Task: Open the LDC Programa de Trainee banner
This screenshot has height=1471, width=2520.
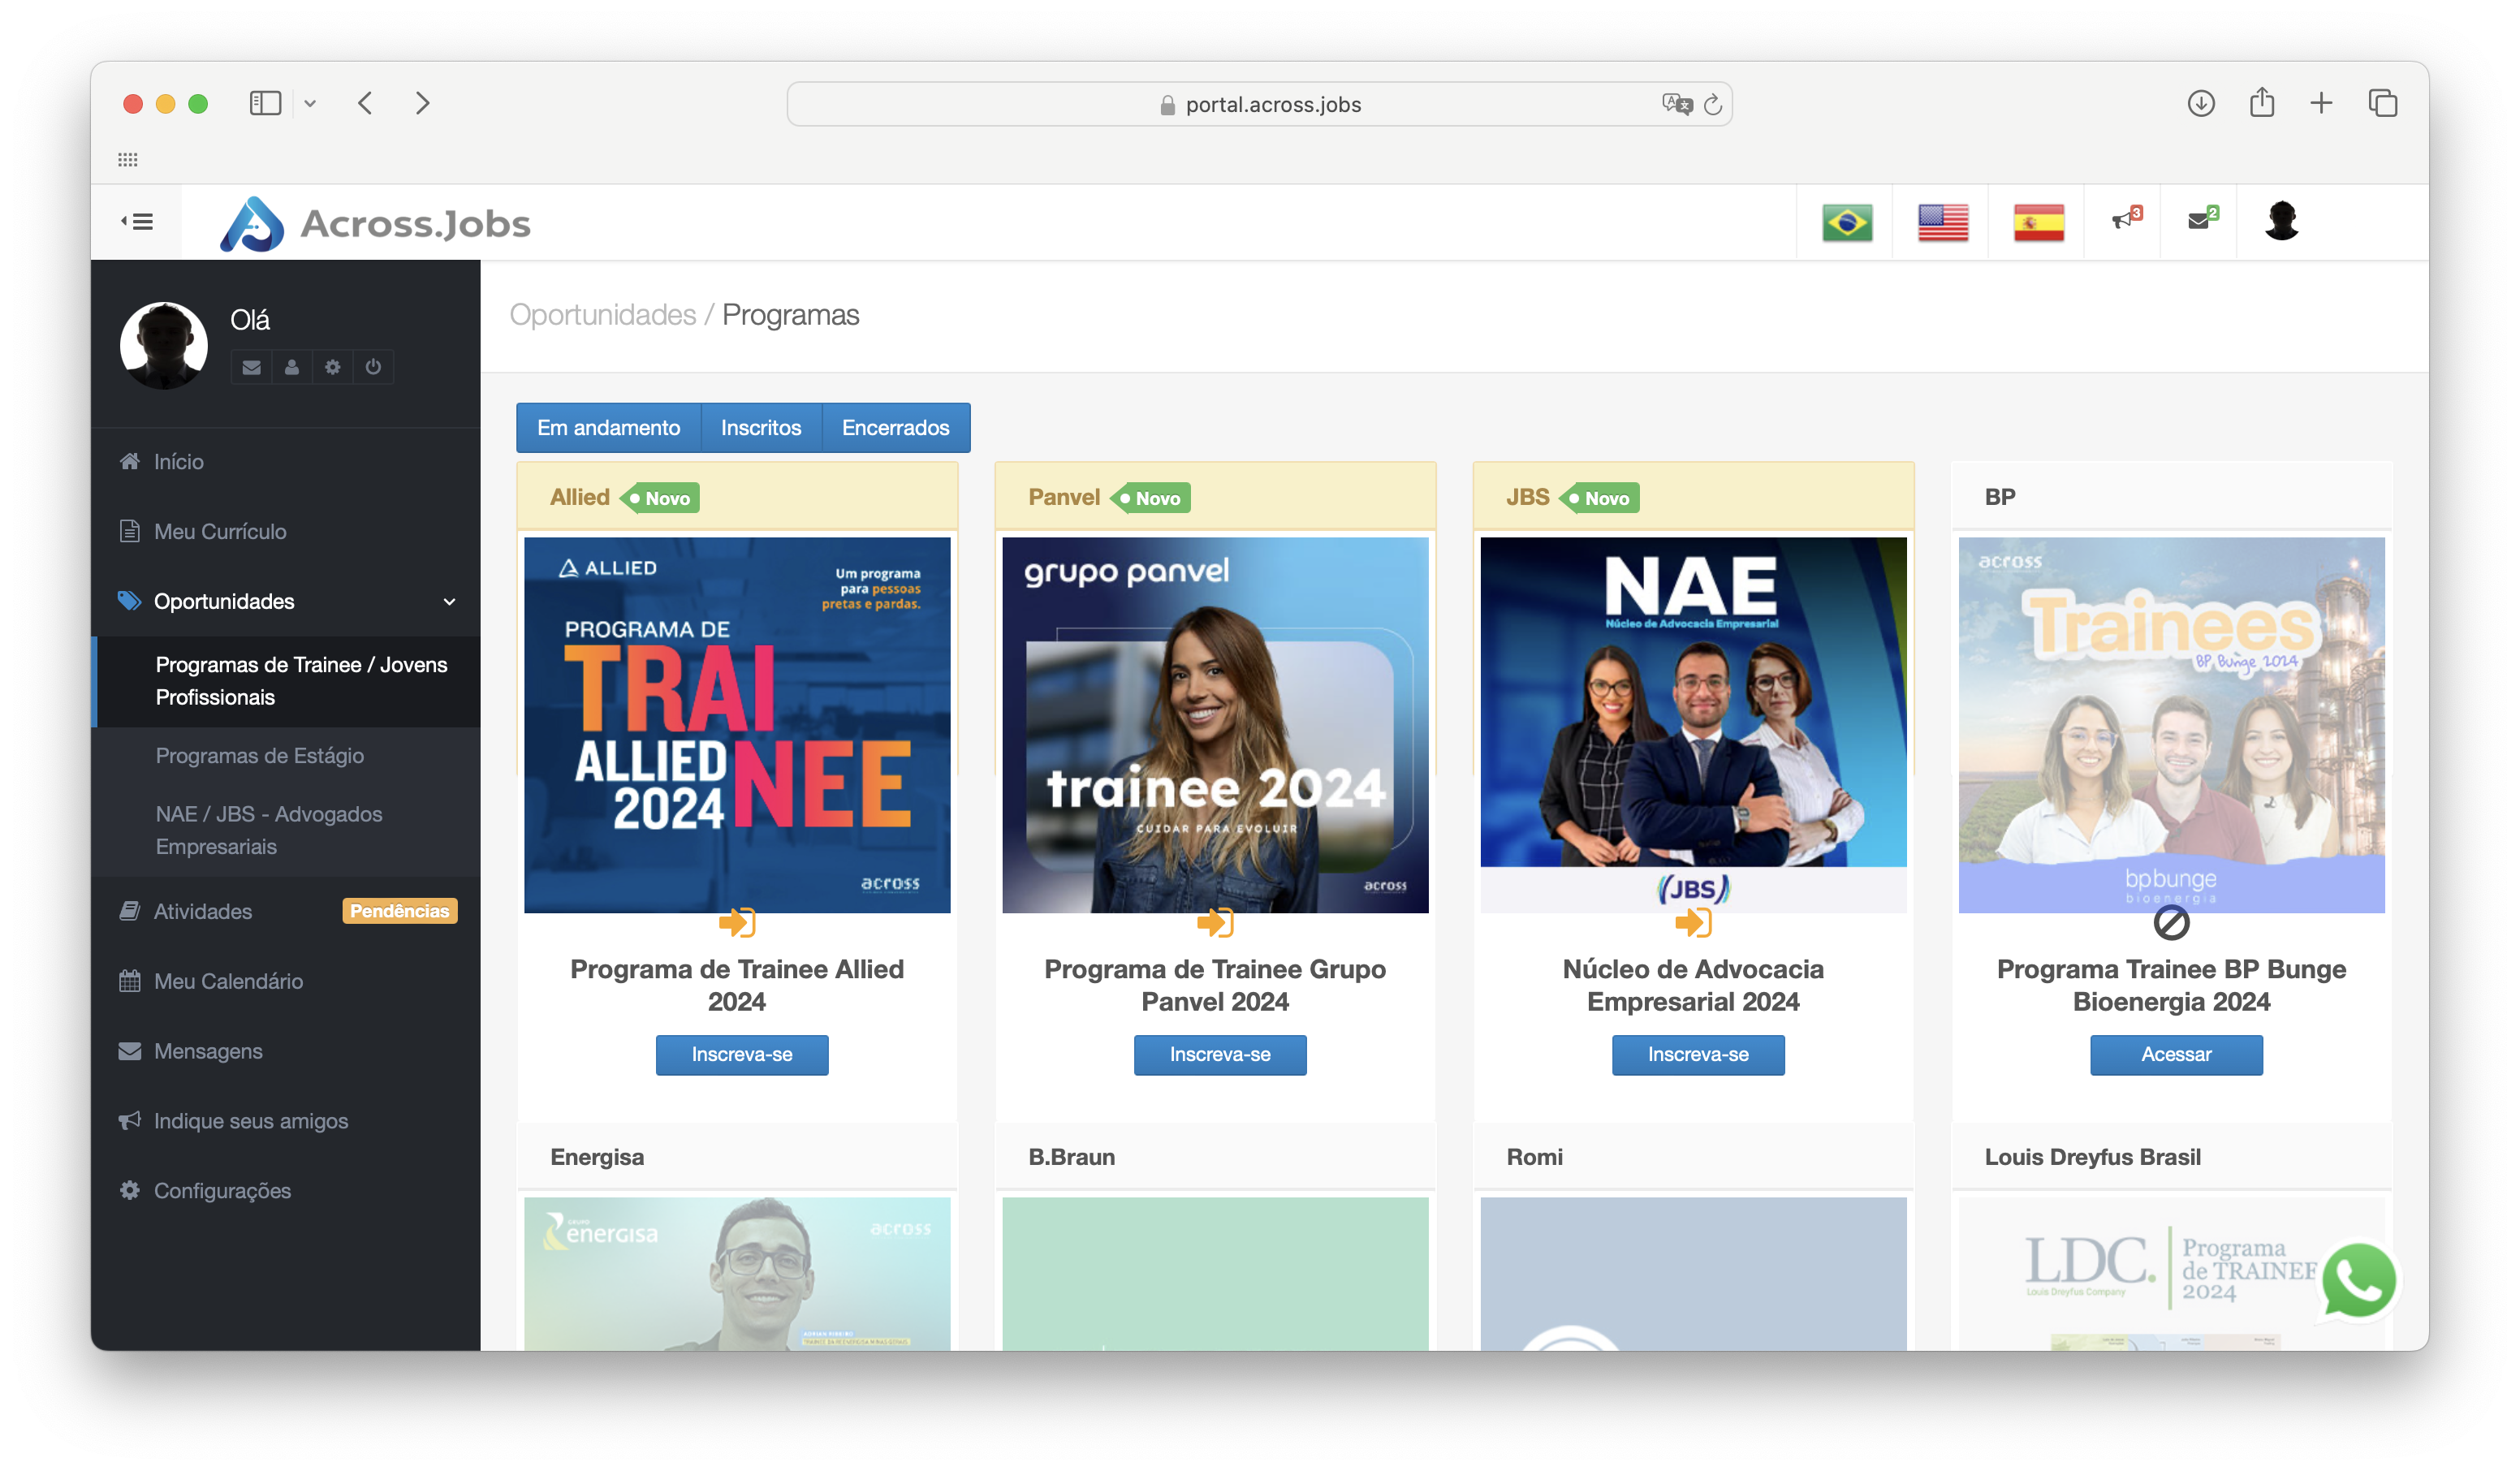Action: [x=2171, y=1273]
